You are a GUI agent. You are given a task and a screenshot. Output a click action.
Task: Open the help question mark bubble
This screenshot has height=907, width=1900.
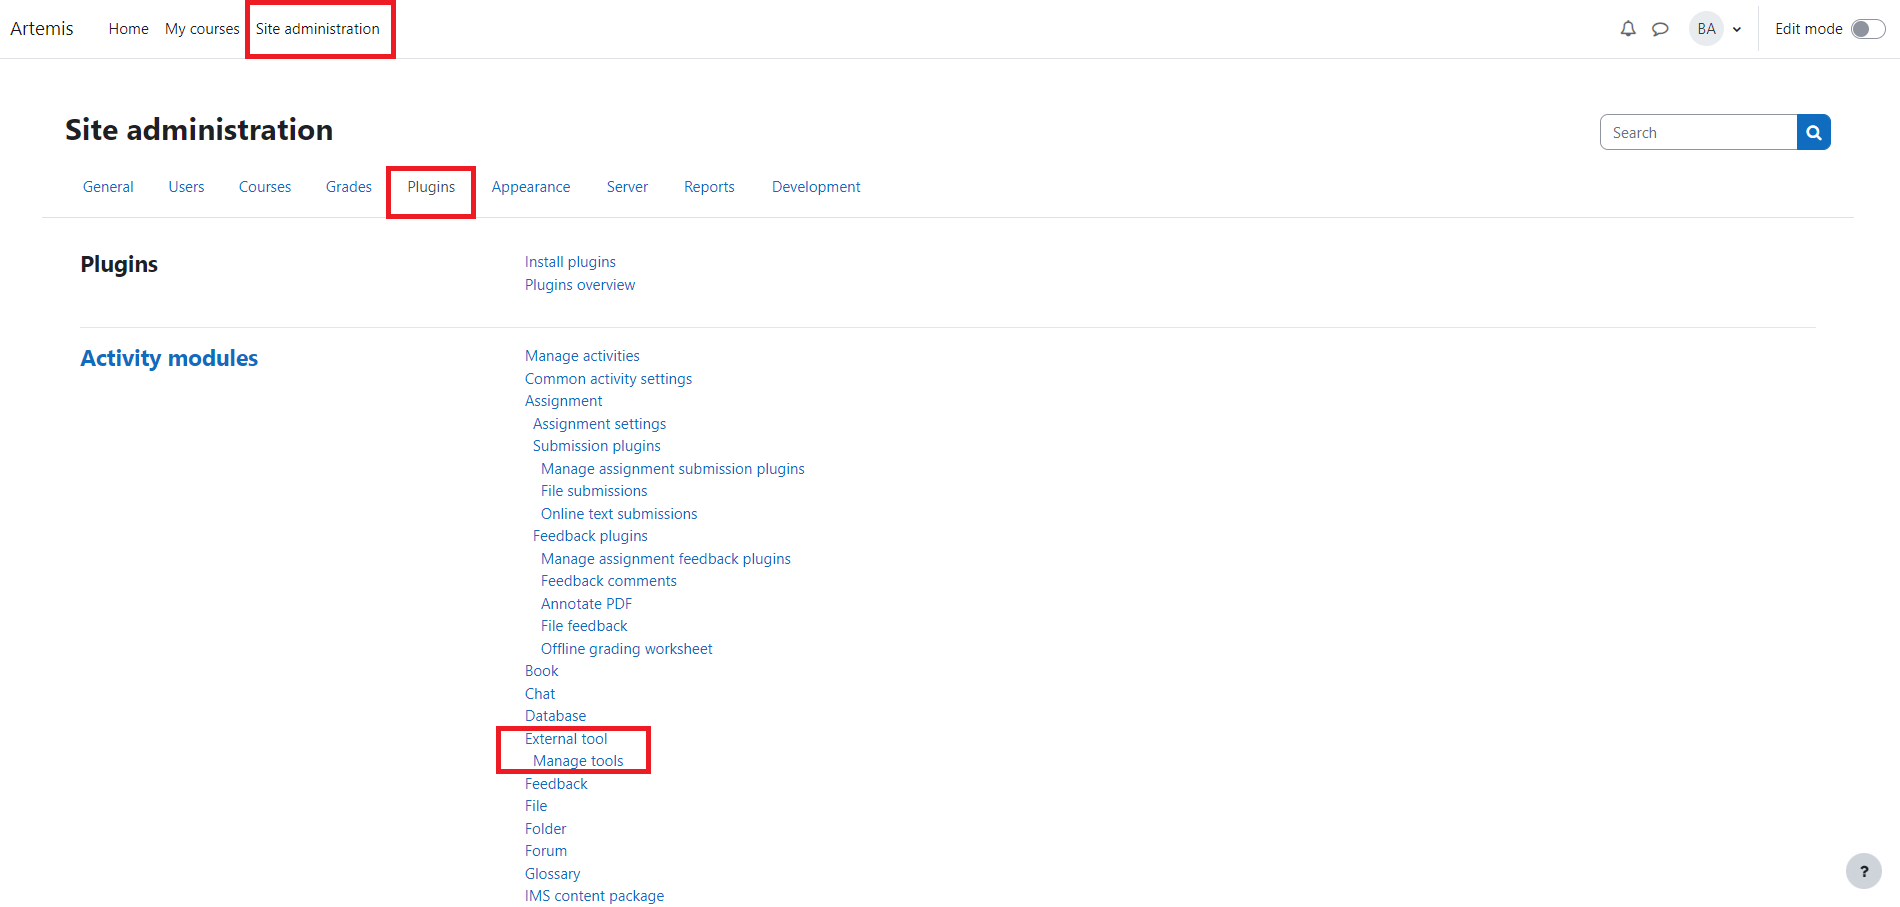pos(1863,871)
